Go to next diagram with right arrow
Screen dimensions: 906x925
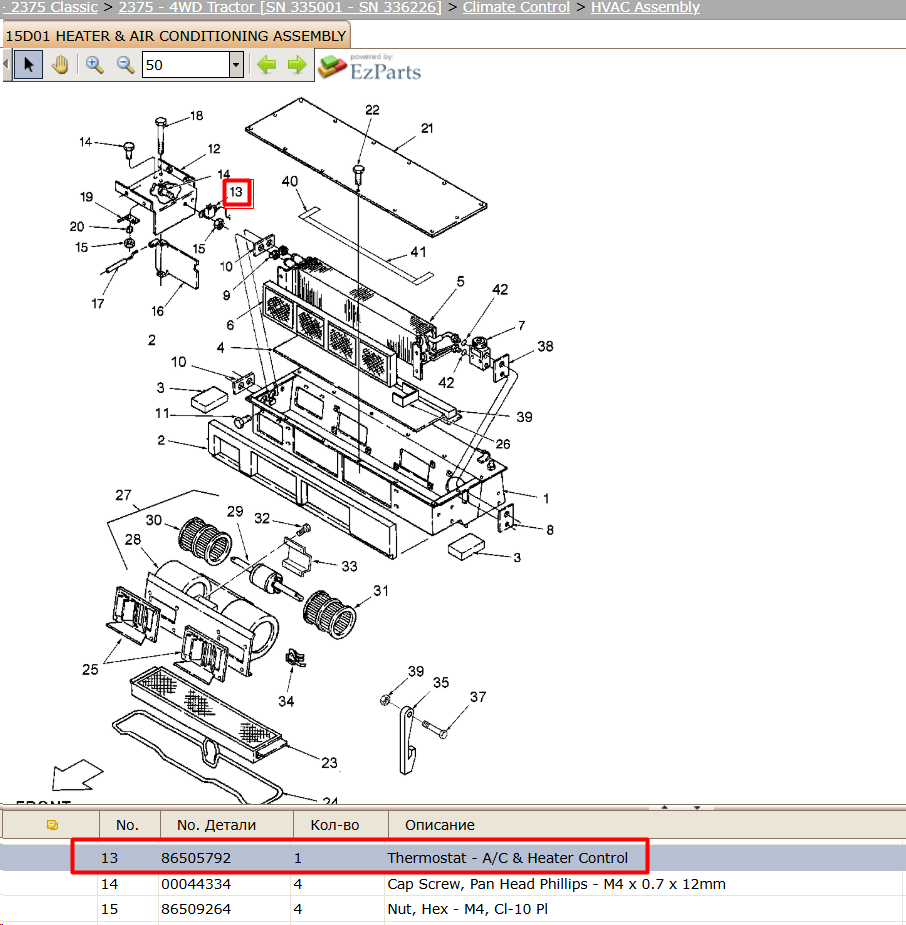(297, 64)
